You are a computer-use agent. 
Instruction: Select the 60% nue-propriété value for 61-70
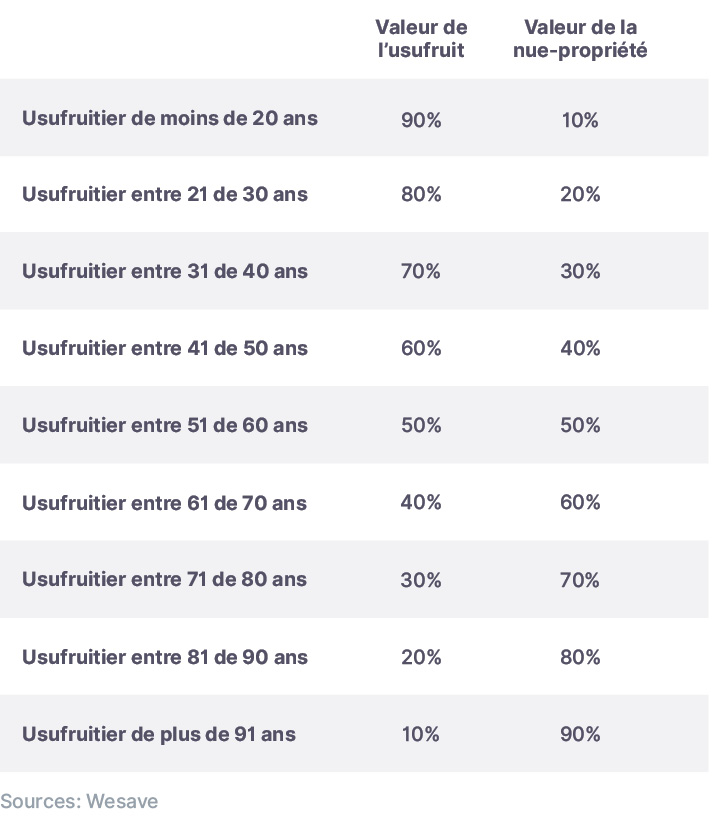tap(580, 502)
